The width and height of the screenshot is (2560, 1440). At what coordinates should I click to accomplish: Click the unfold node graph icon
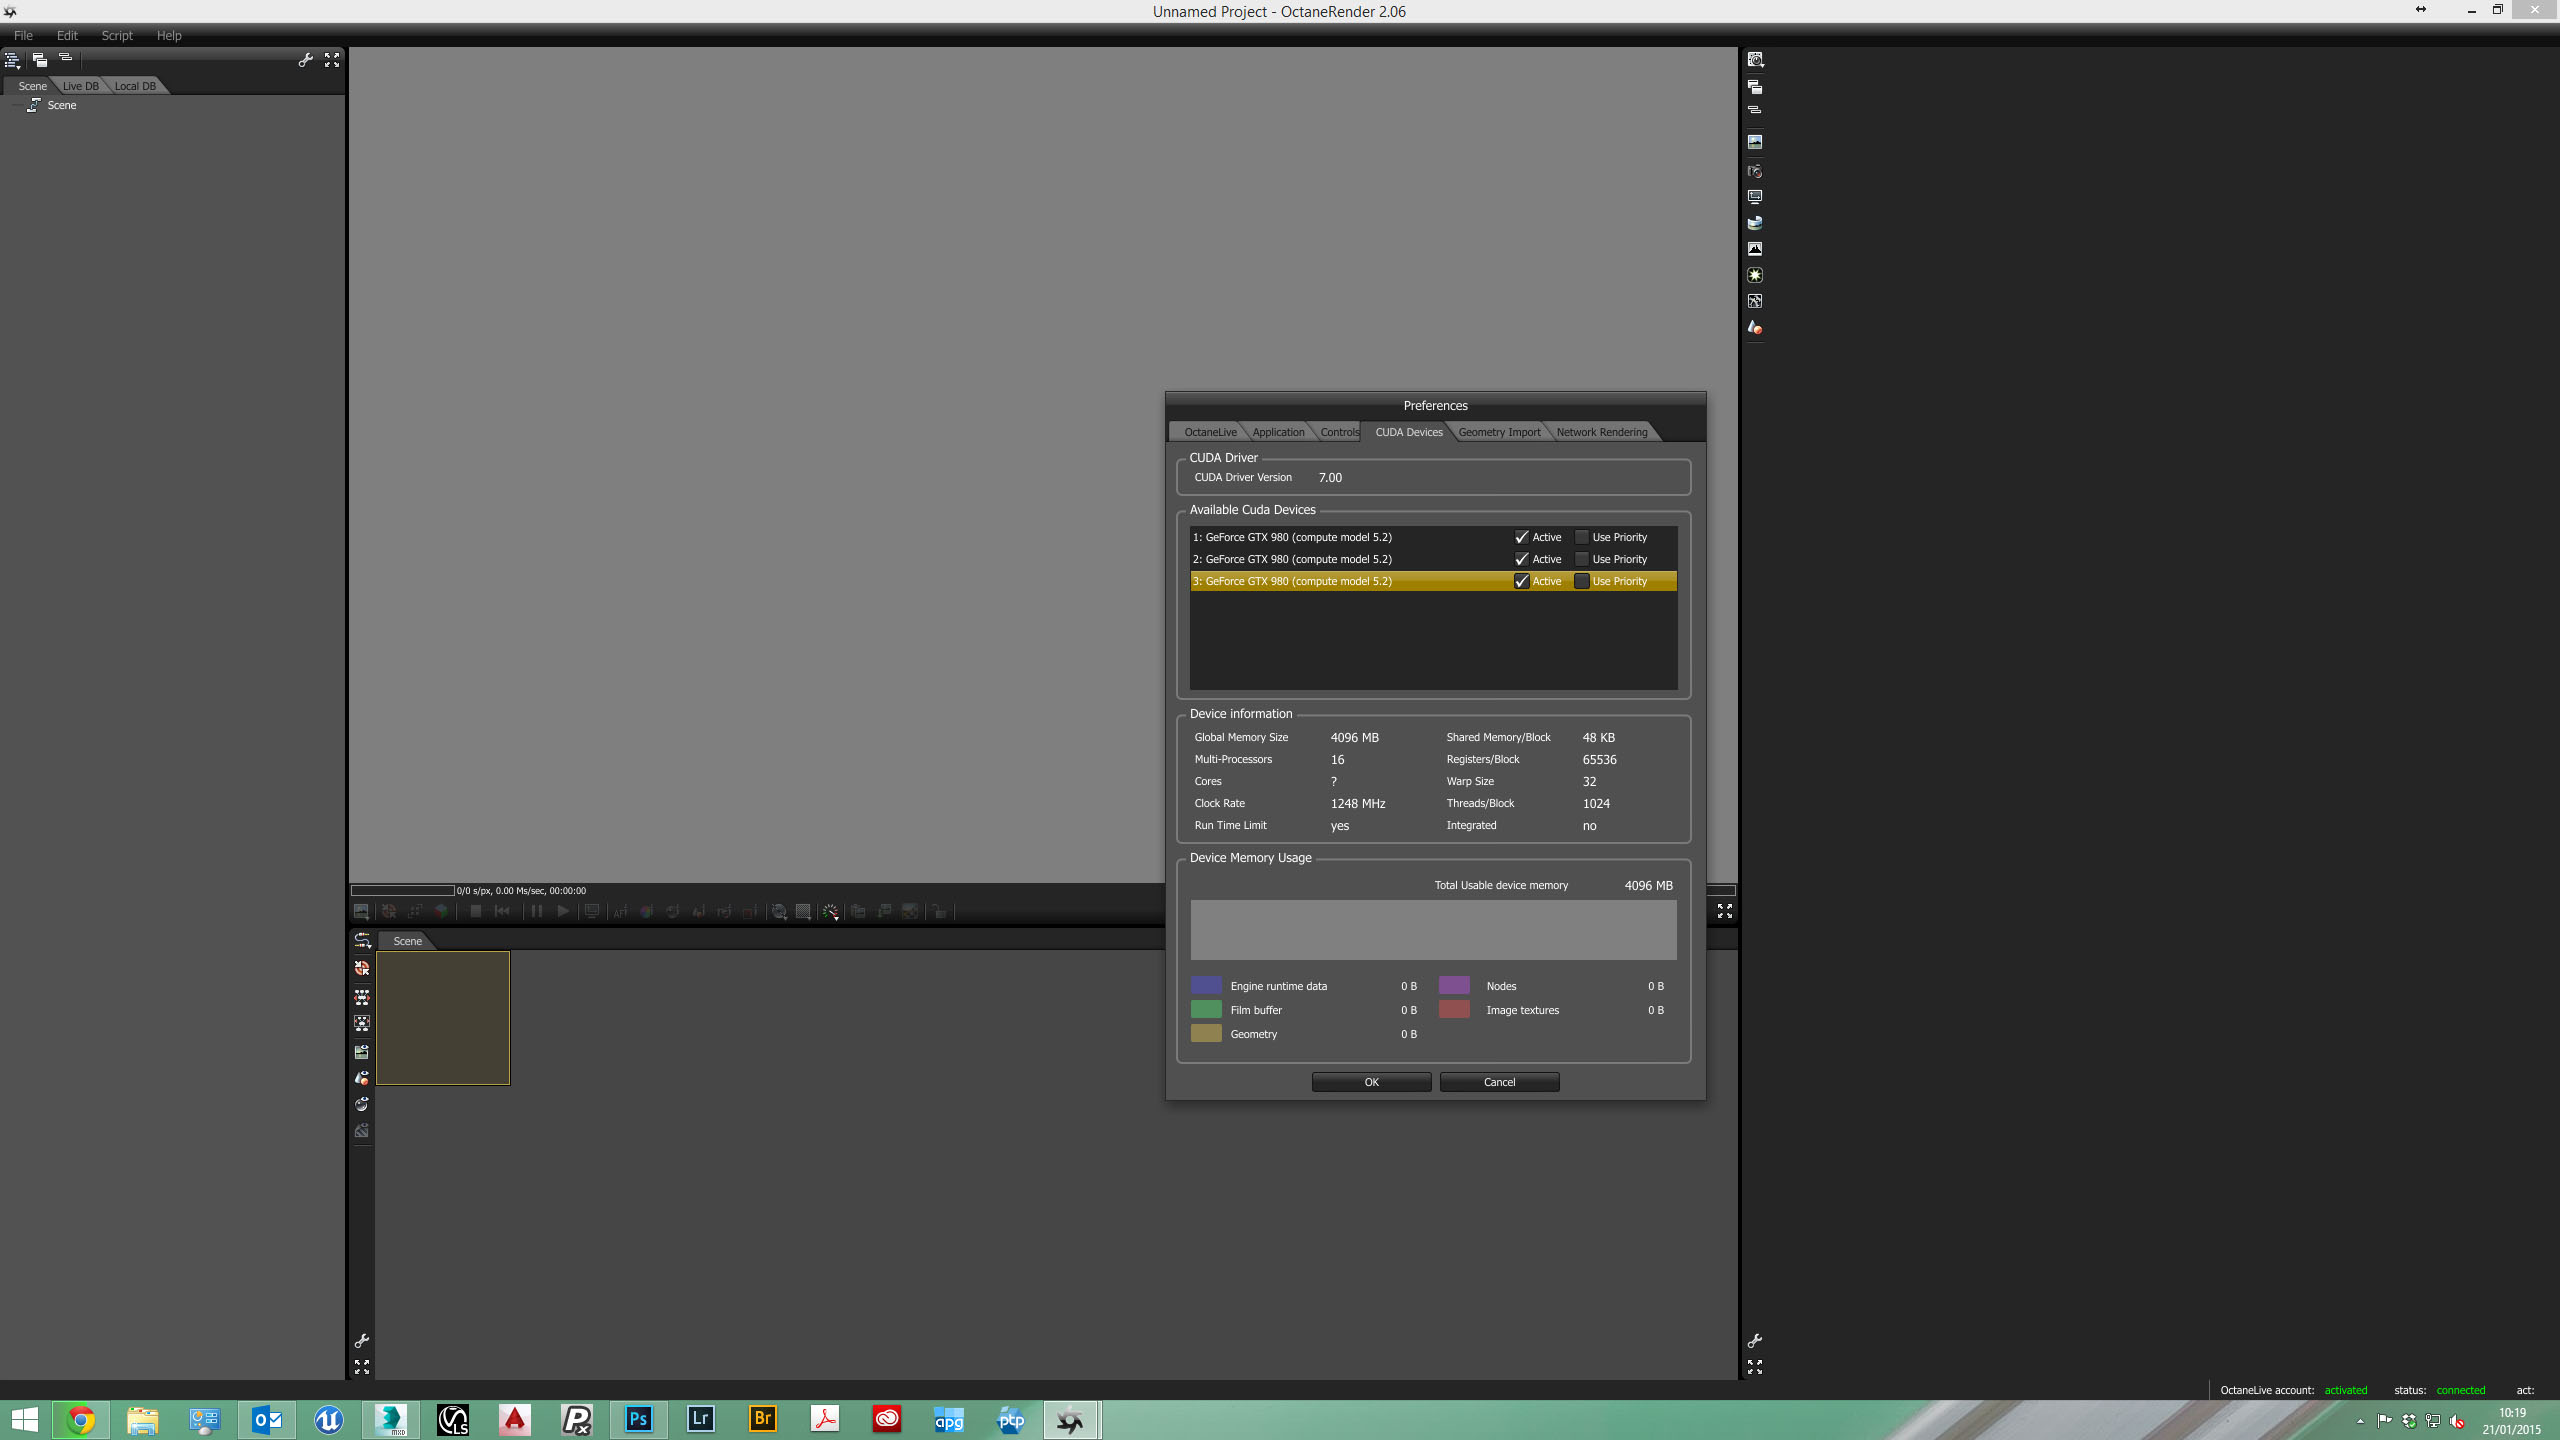click(362, 996)
